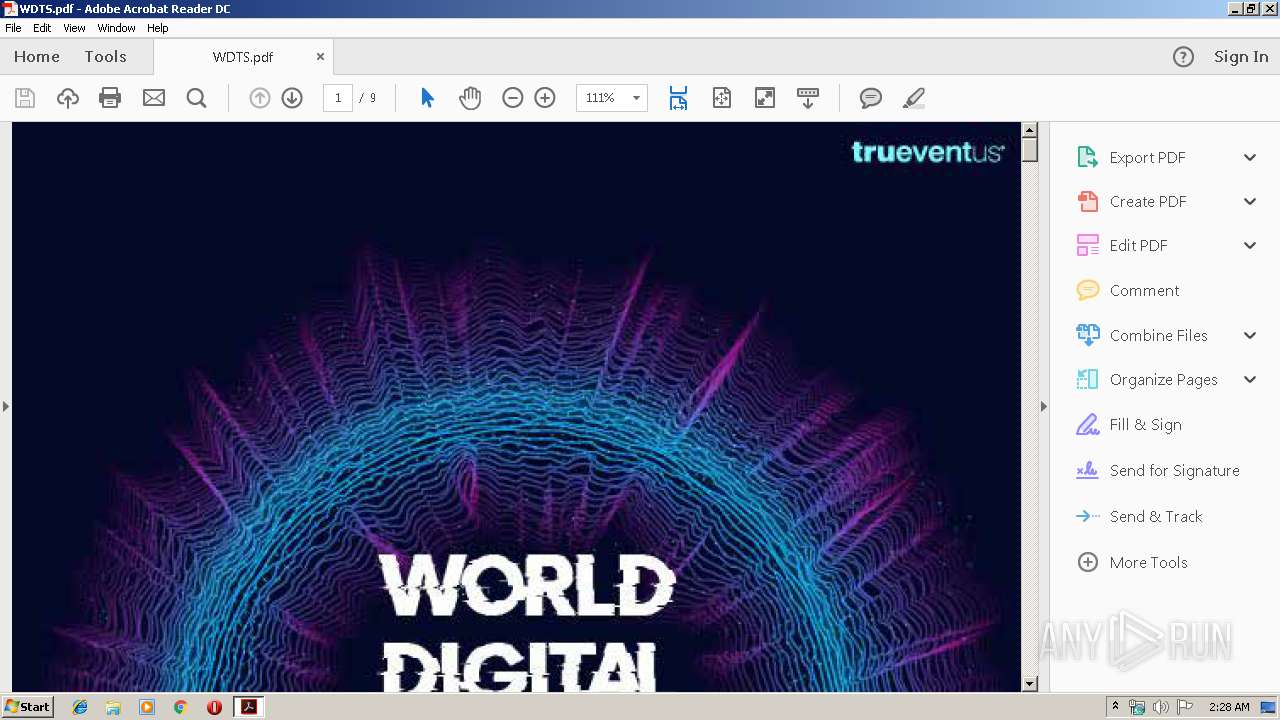Go to previous page arrow
This screenshot has width=1280, height=720.
pos(260,98)
